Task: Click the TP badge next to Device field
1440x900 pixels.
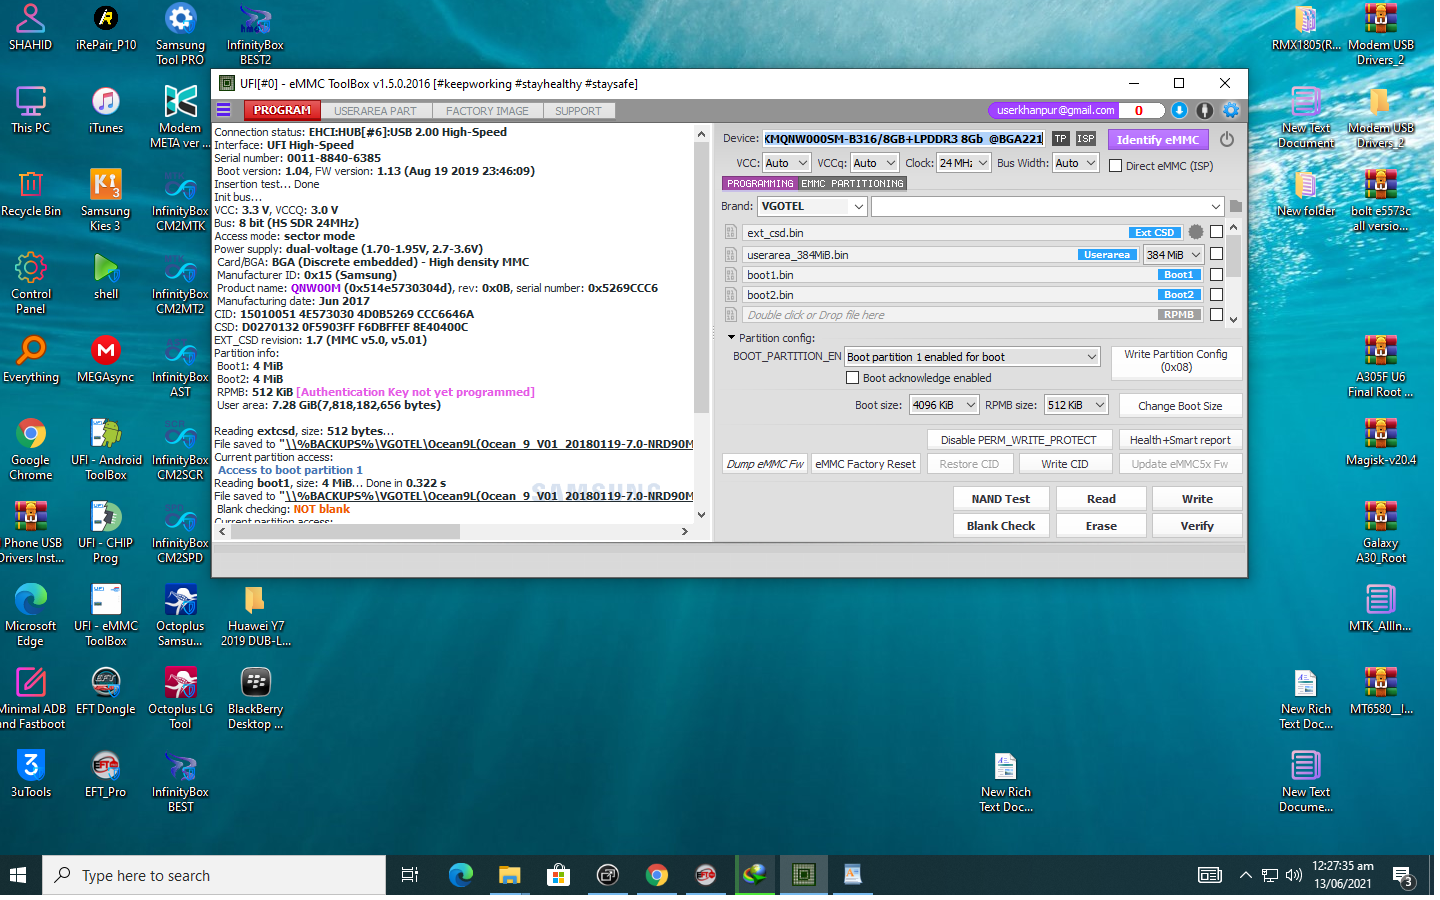Action: (x=1060, y=139)
